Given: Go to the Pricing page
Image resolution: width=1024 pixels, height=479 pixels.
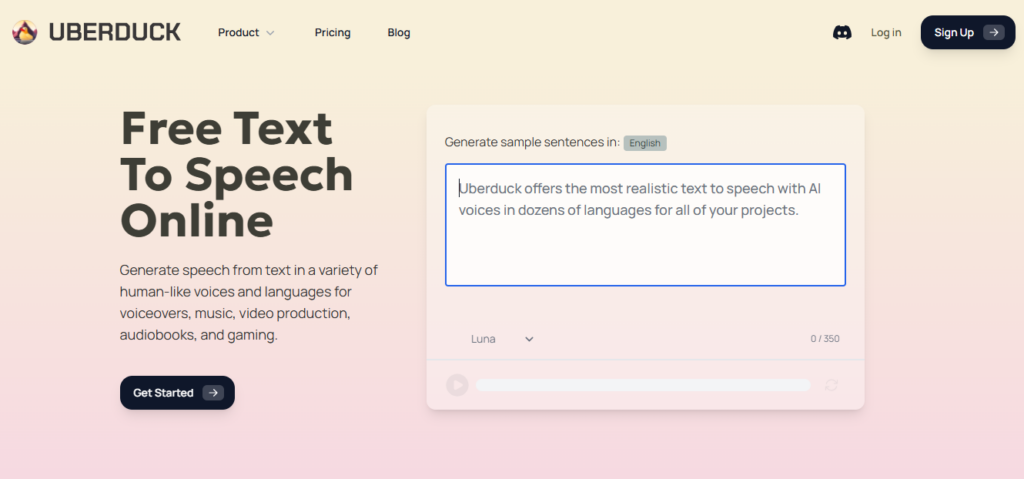Looking at the screenshot, I should tap(332, 33).
